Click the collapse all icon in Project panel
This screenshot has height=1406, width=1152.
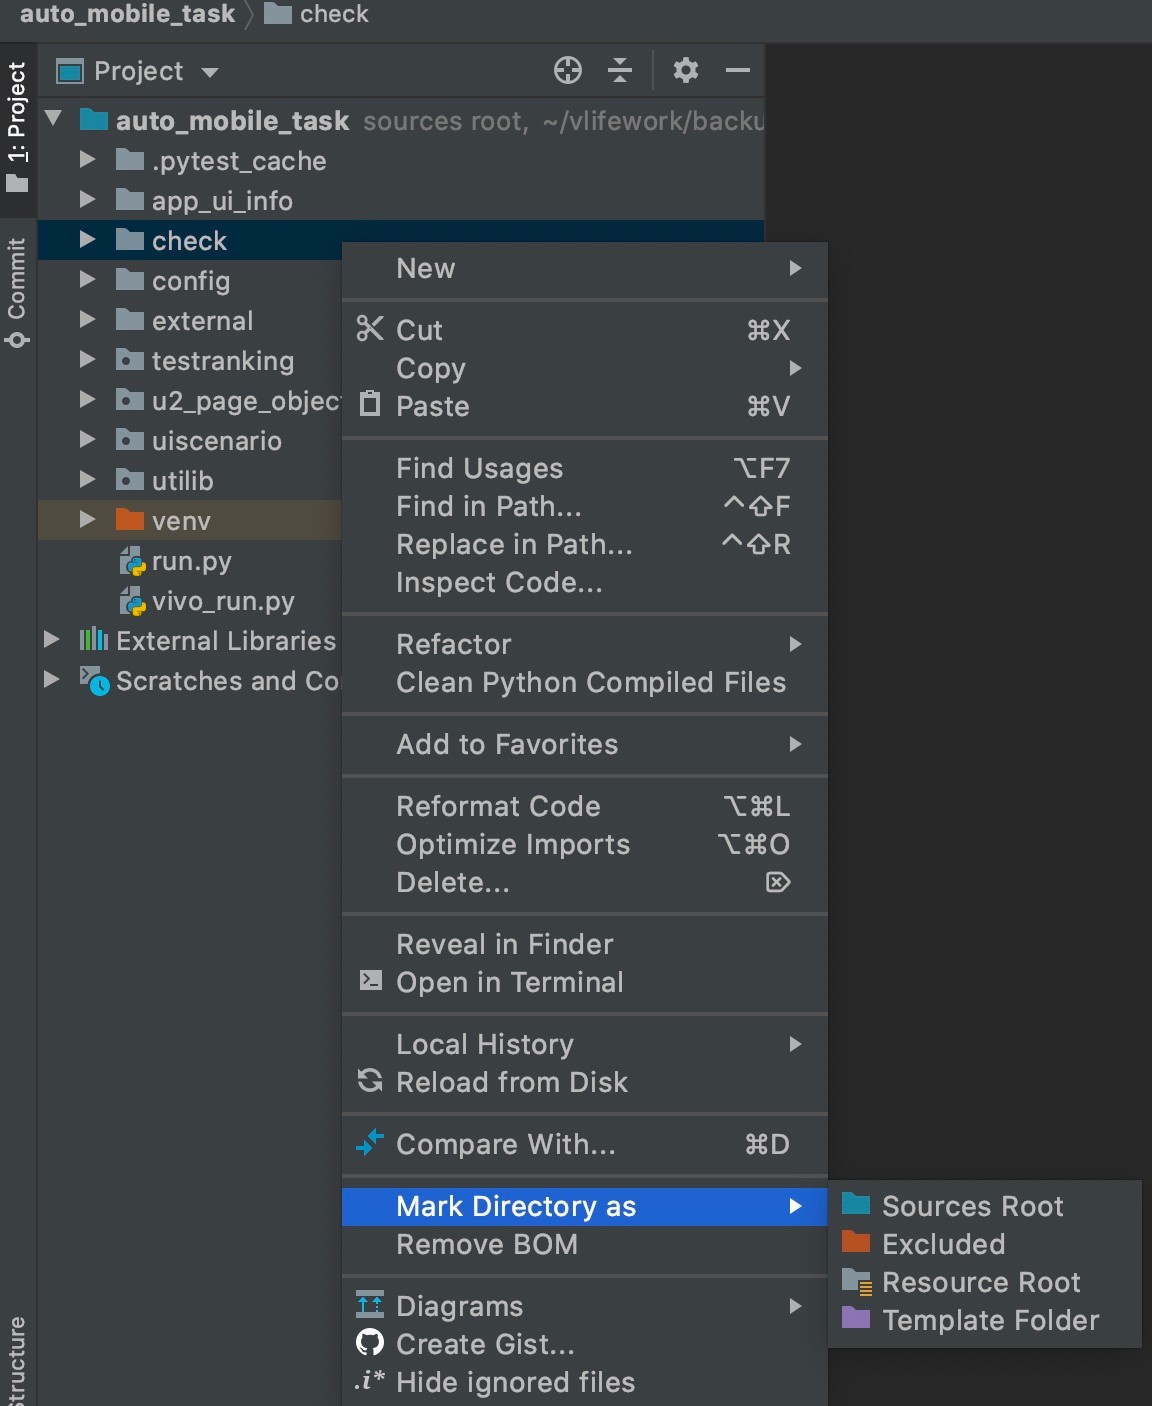tap(620, 70)
